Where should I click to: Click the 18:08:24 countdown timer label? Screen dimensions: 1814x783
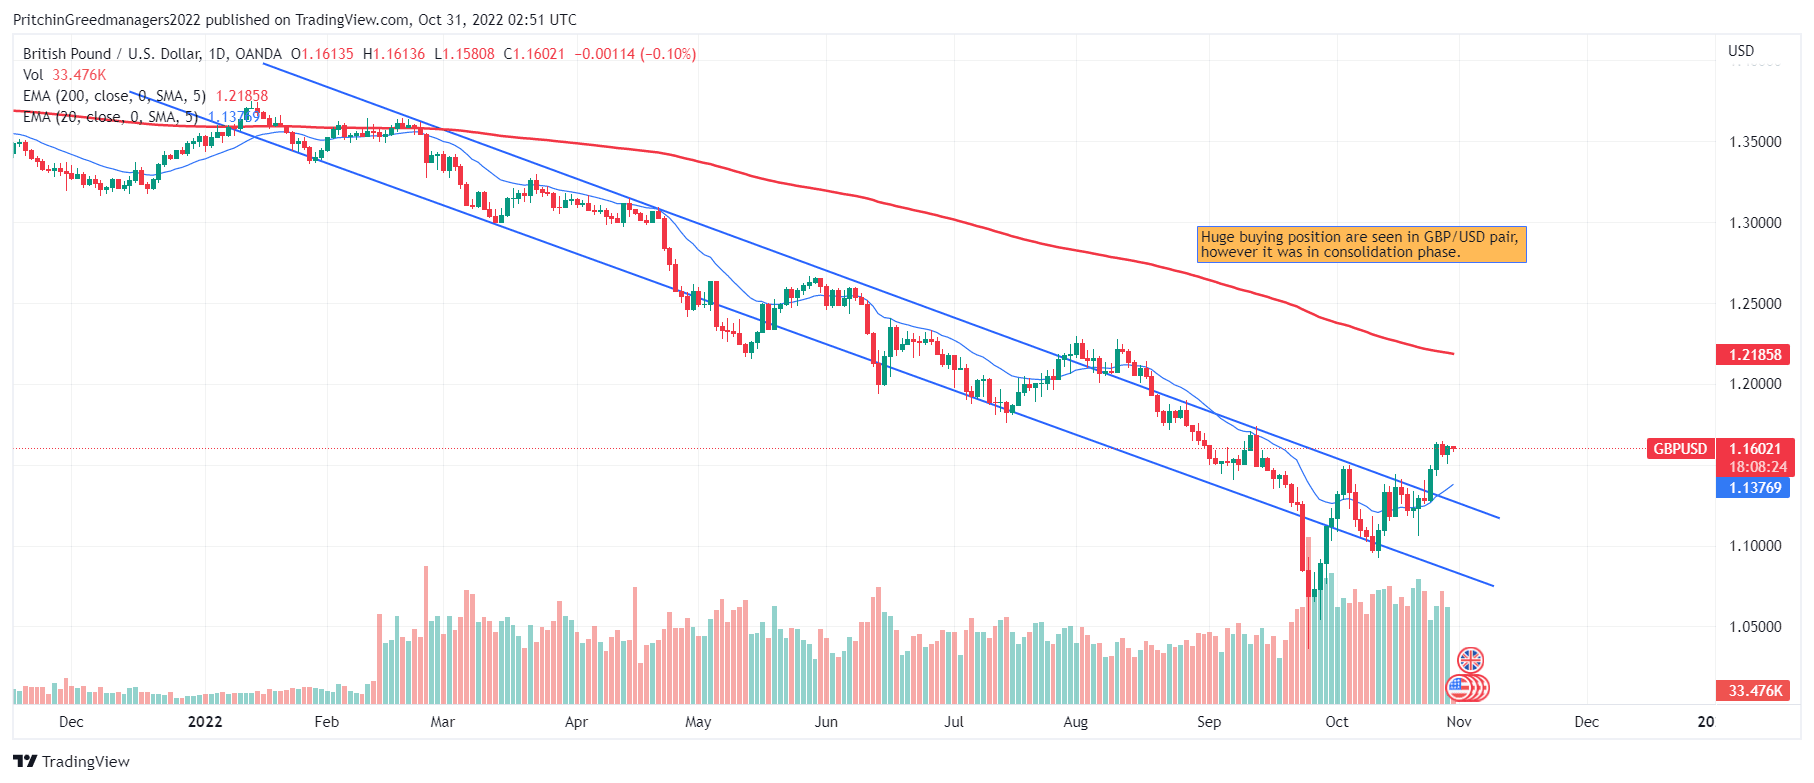tap(1757, 467)
